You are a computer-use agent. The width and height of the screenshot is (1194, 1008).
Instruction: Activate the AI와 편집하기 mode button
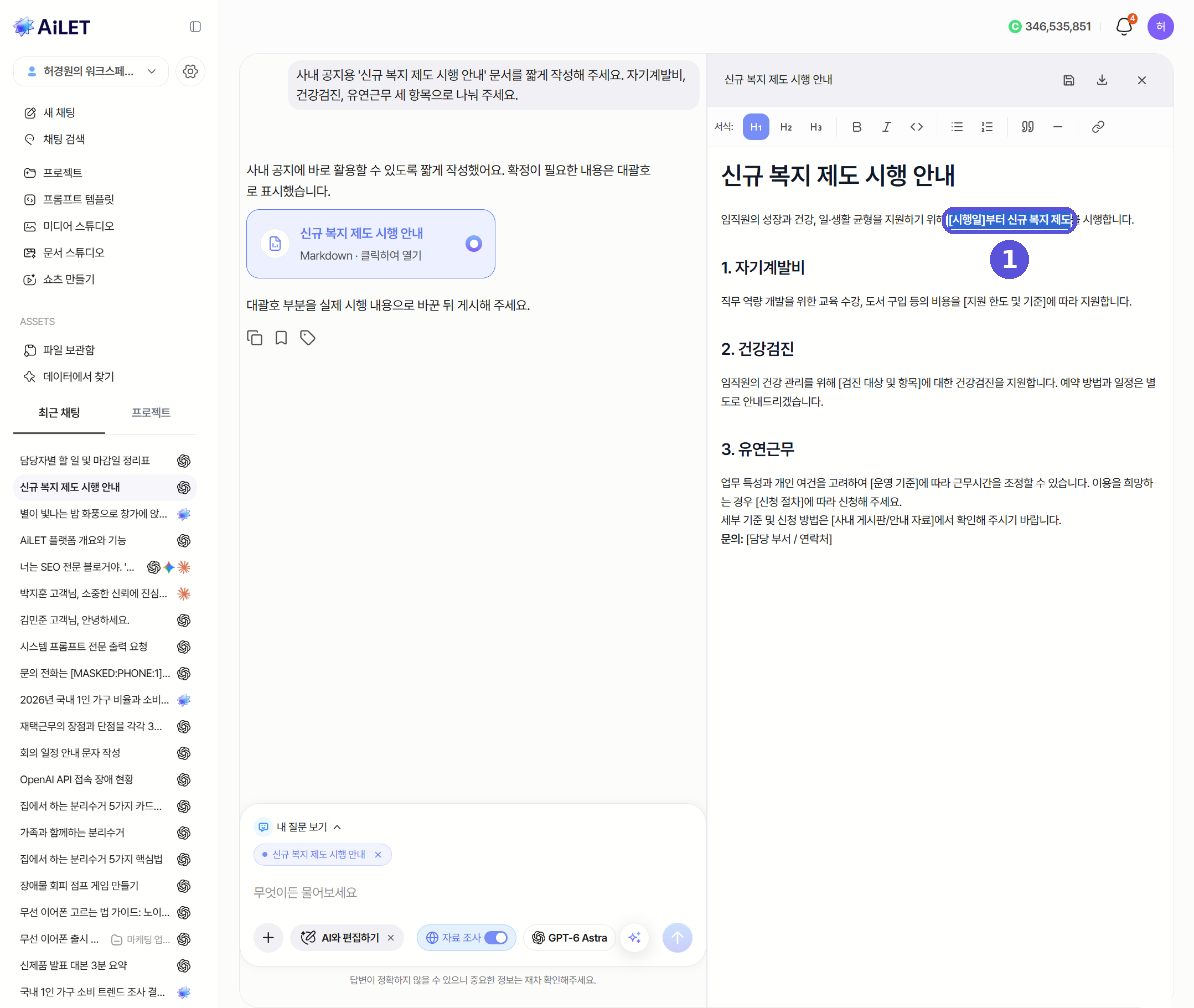[x=342, y=938]
